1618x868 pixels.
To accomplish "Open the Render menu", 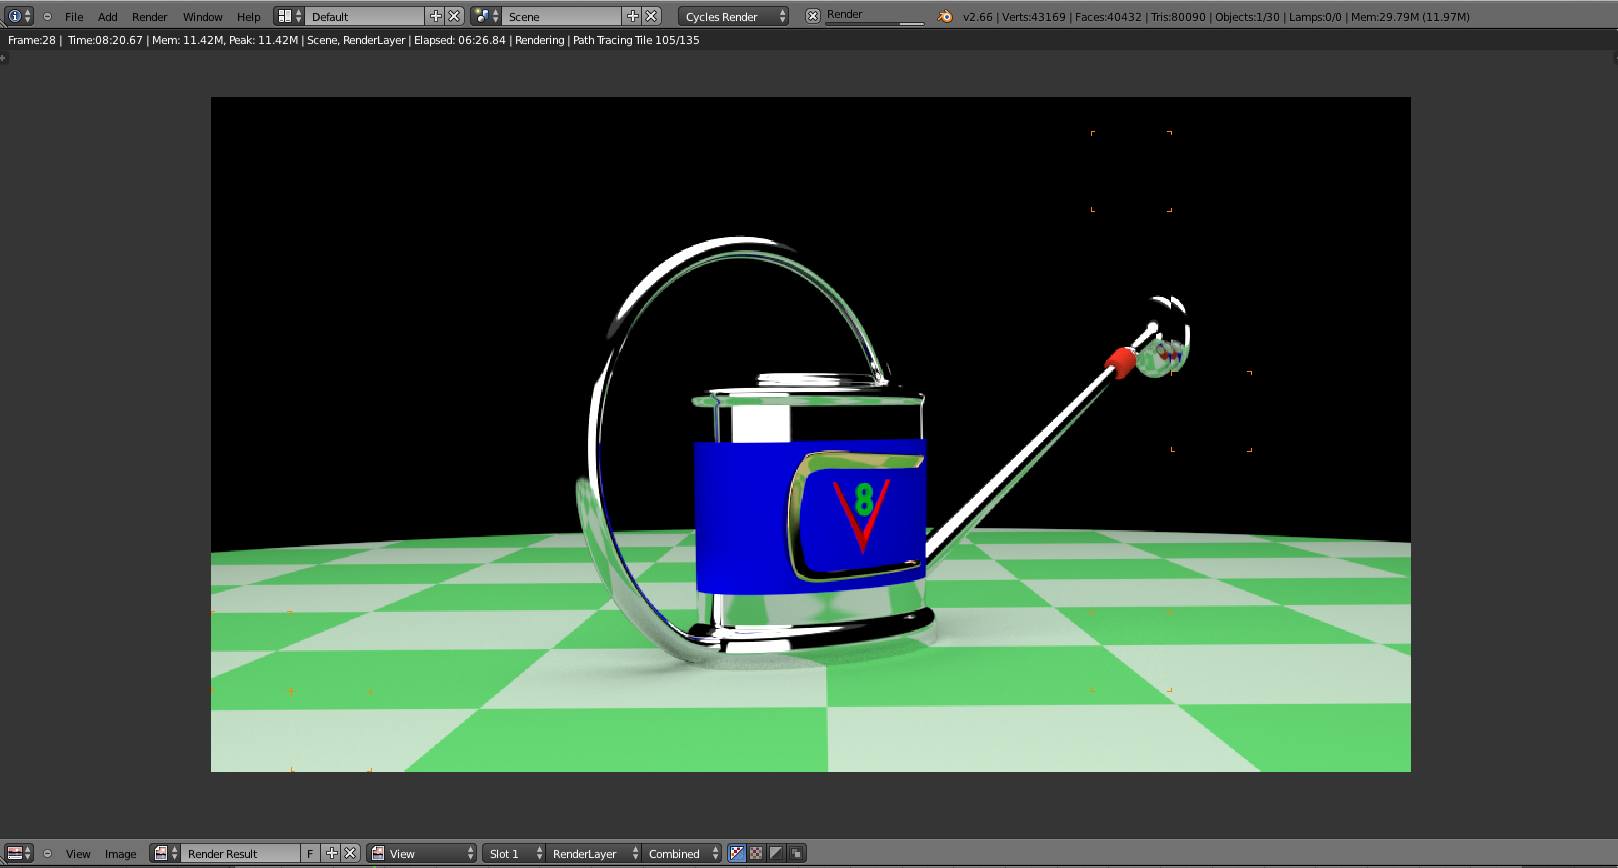I will pos(150,17).
